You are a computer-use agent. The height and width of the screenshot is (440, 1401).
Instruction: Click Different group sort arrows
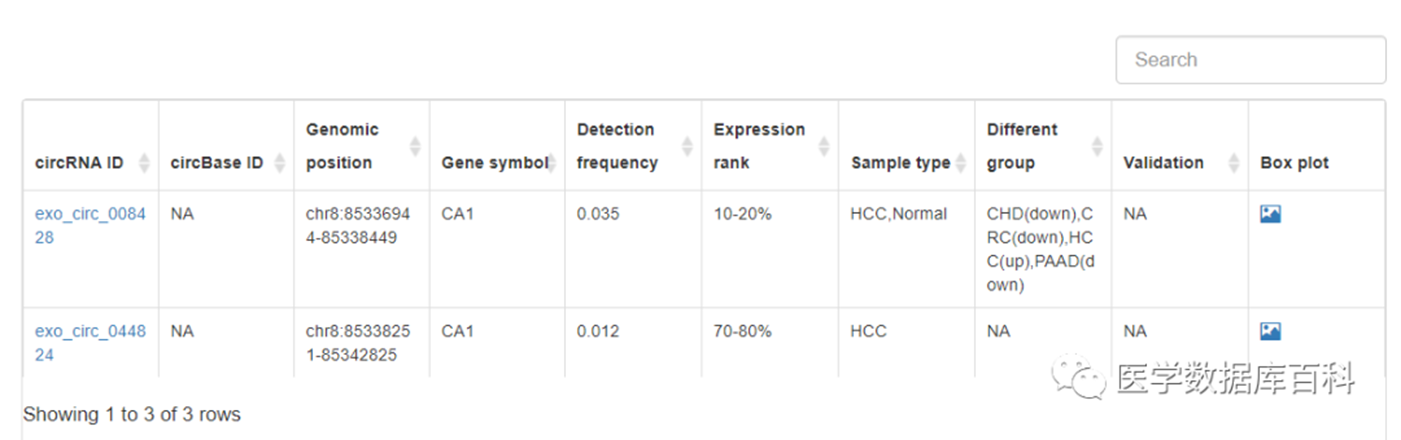click(x=1097, y=146)
